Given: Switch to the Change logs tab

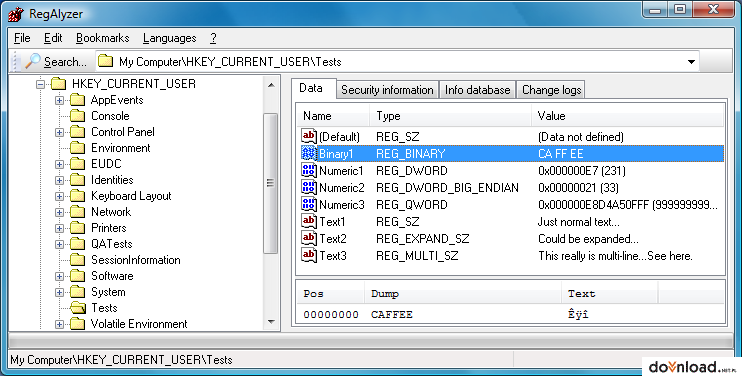Looking at the screenshot, I should click(551, 90).
